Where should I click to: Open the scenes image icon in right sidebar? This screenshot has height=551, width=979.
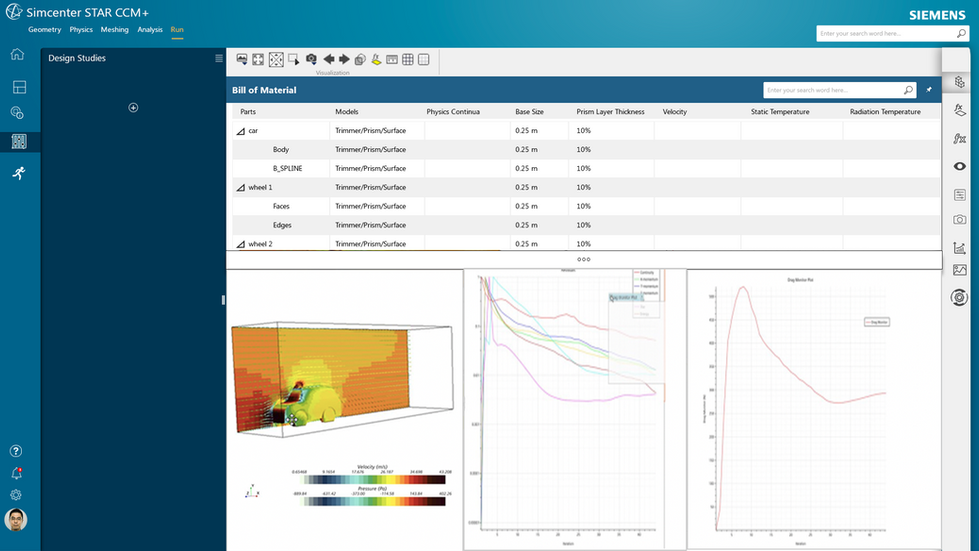click(960, 270)
